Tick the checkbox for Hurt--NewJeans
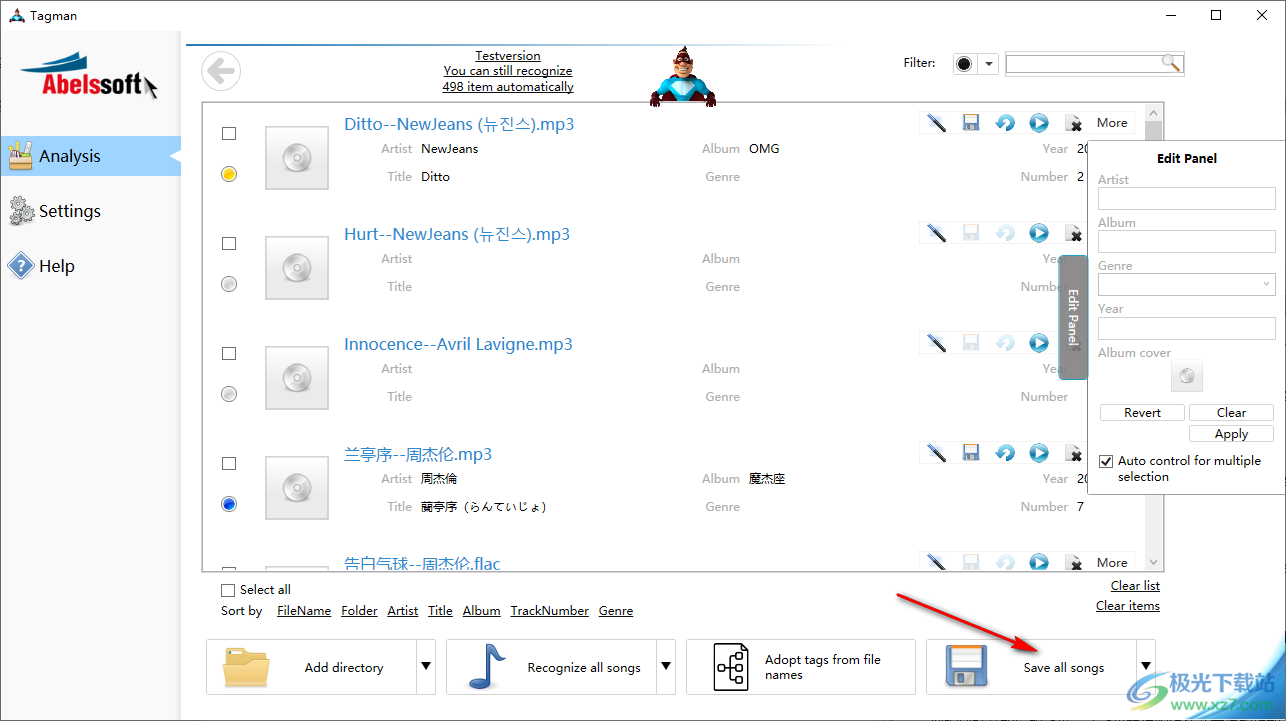1286x721 pixels. 229,243
